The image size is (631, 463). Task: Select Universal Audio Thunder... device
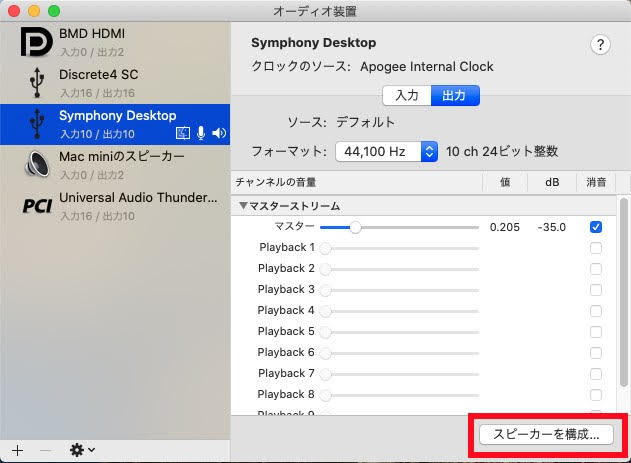tap(115, 206)
